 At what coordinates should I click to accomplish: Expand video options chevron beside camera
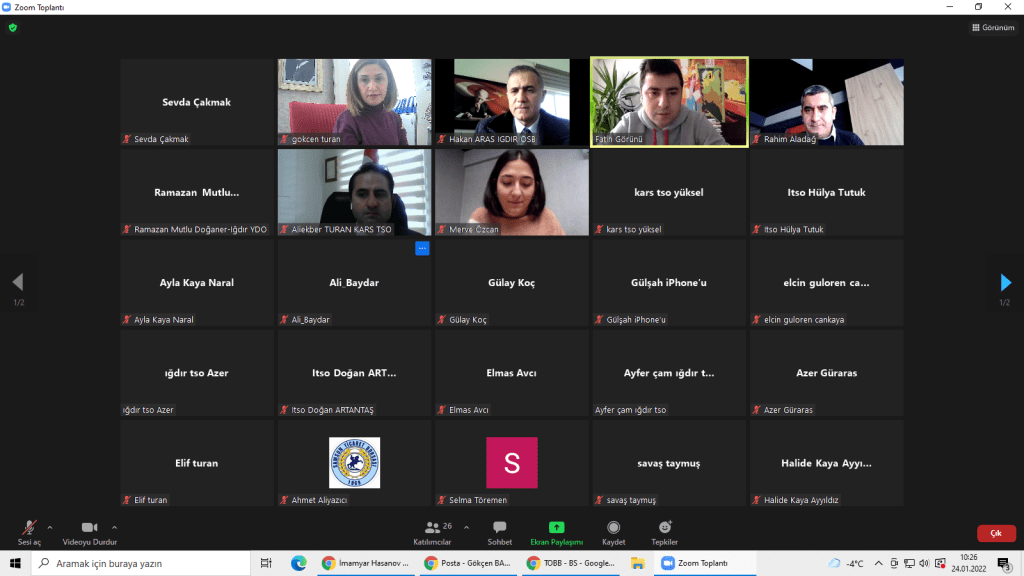[x=114, y=527]
